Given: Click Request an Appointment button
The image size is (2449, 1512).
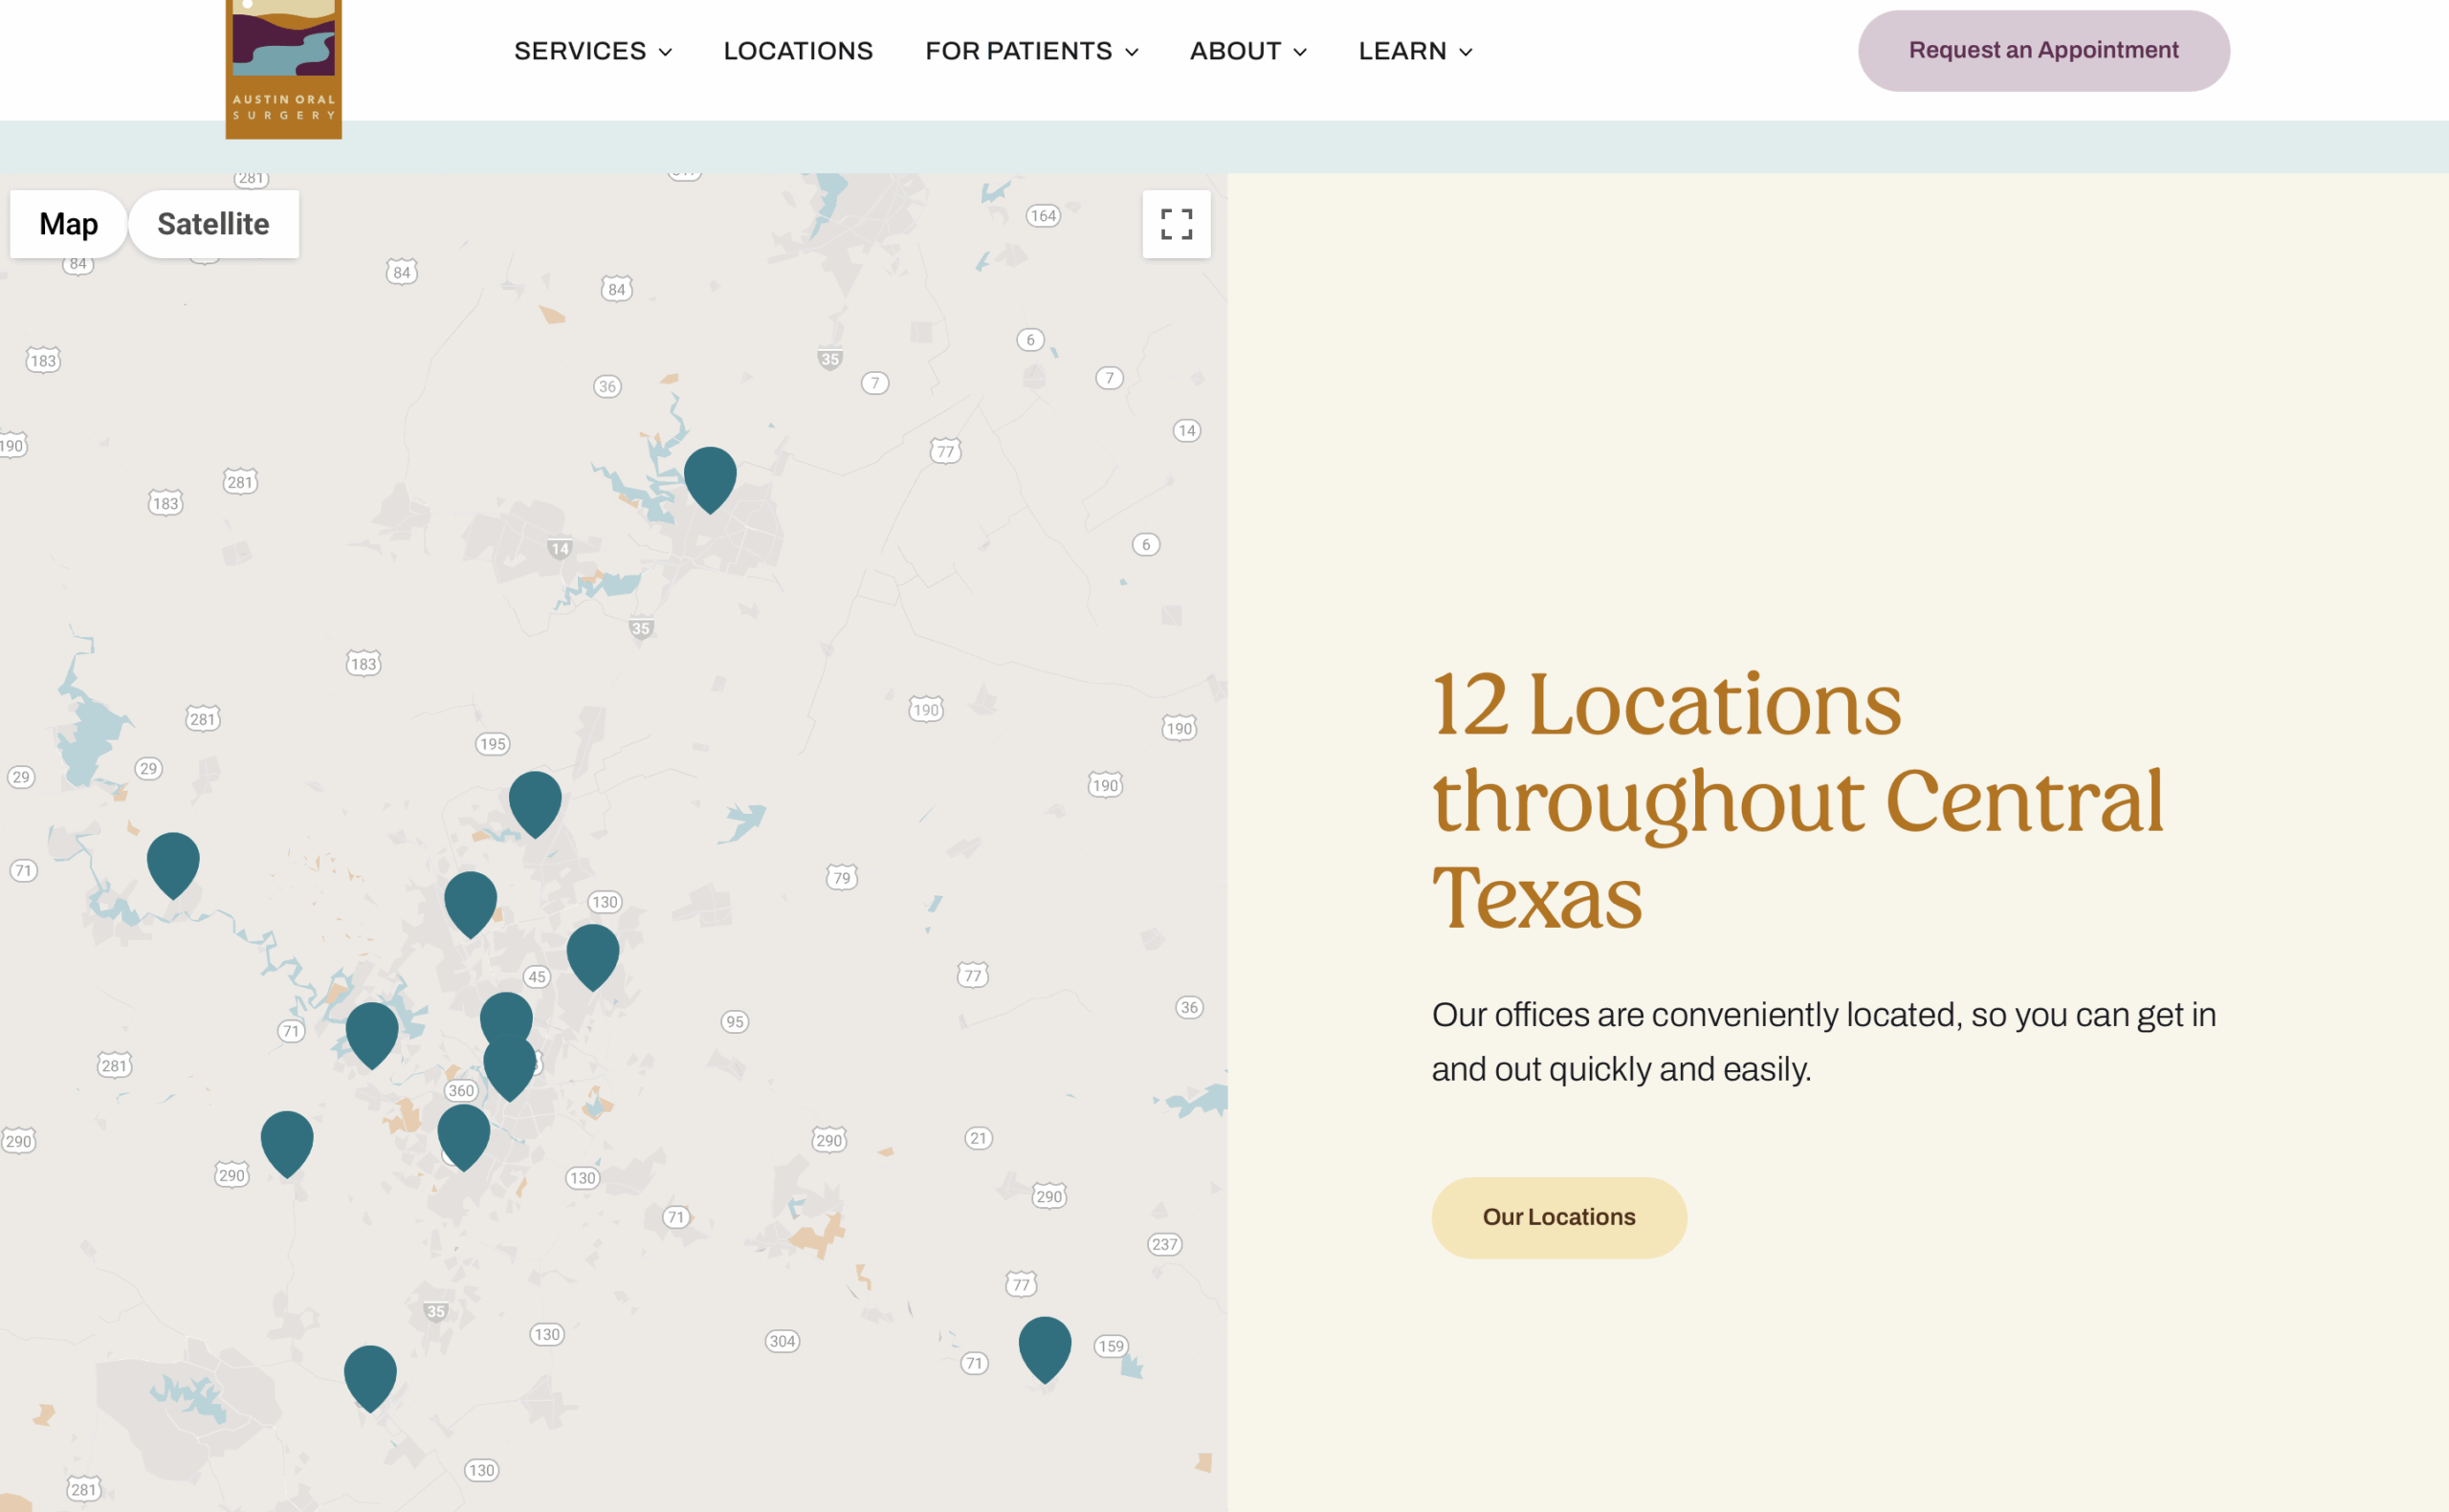Looking at the screenshot, I should tap(2043, 51).
